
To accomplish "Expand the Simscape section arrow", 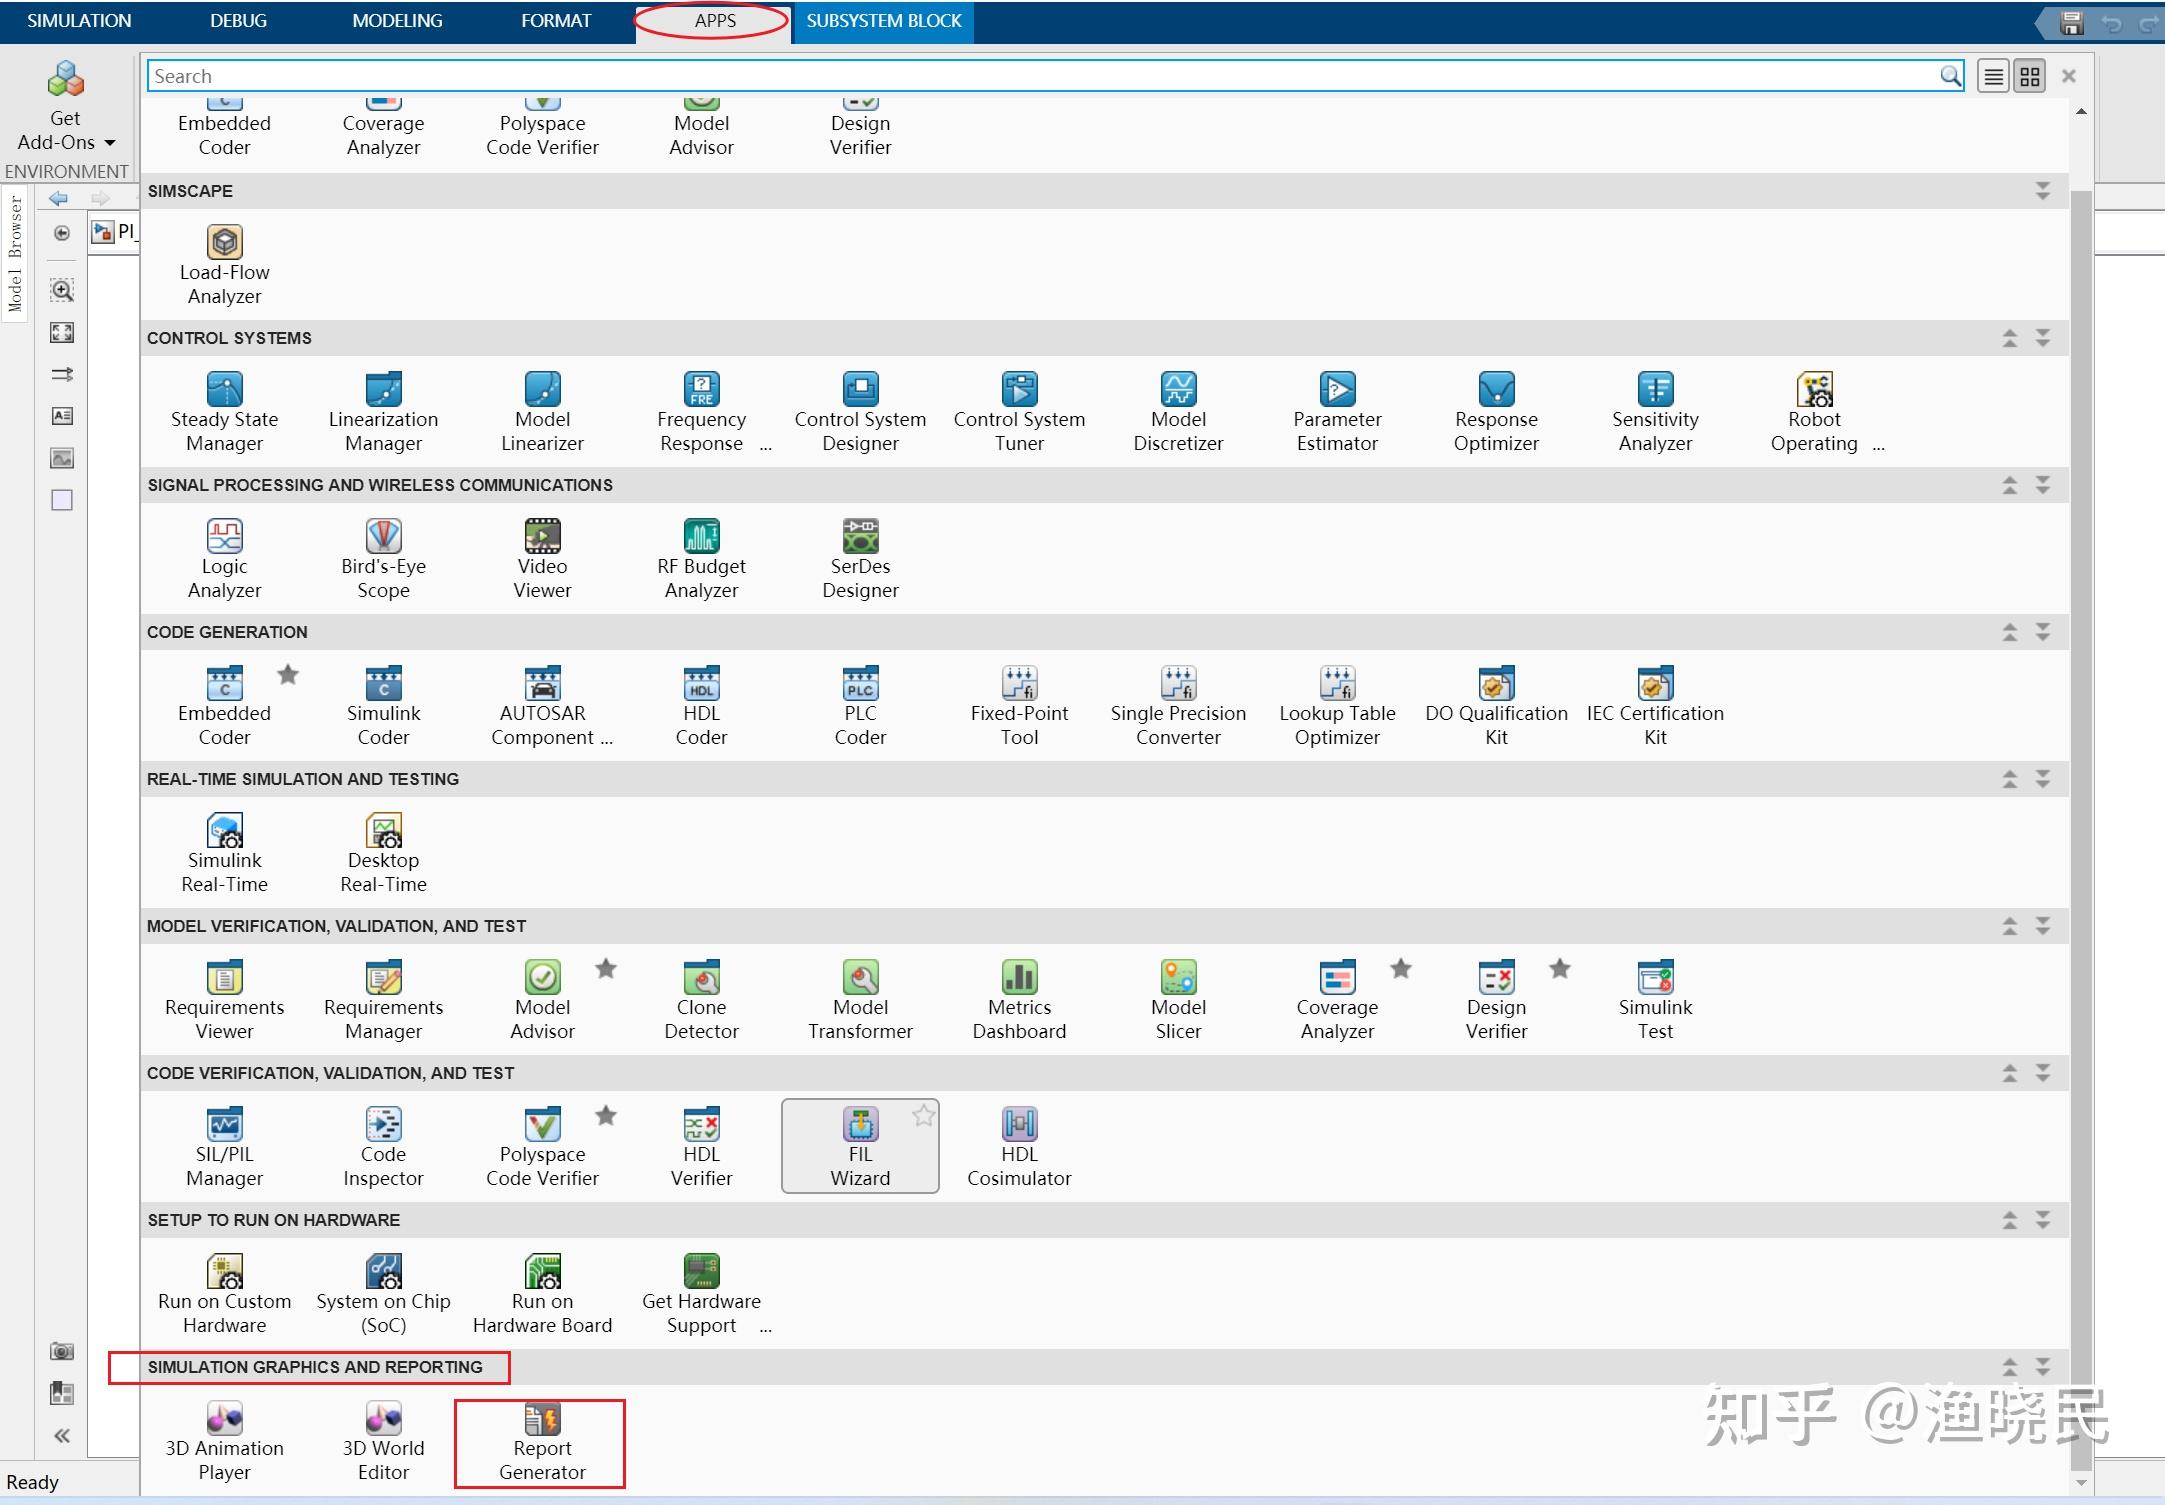I will pyautogui.click(x=2042, y=191).
